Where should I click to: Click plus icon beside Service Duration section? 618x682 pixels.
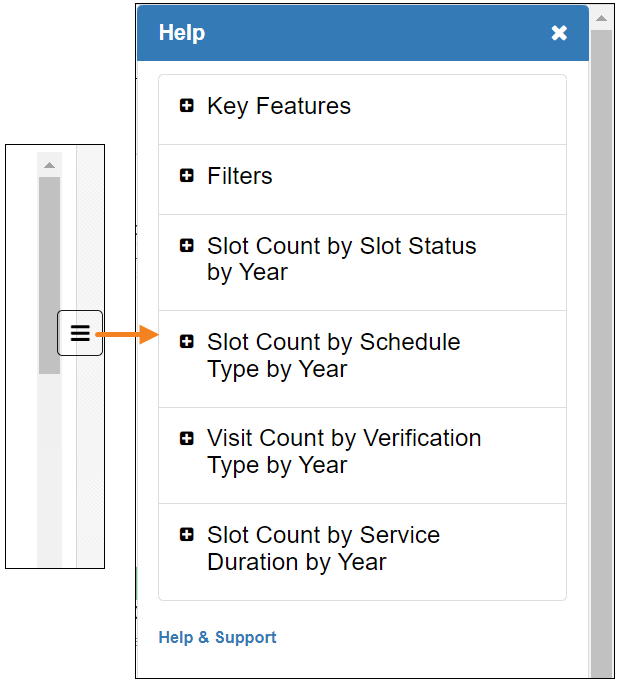pos(187,535)
